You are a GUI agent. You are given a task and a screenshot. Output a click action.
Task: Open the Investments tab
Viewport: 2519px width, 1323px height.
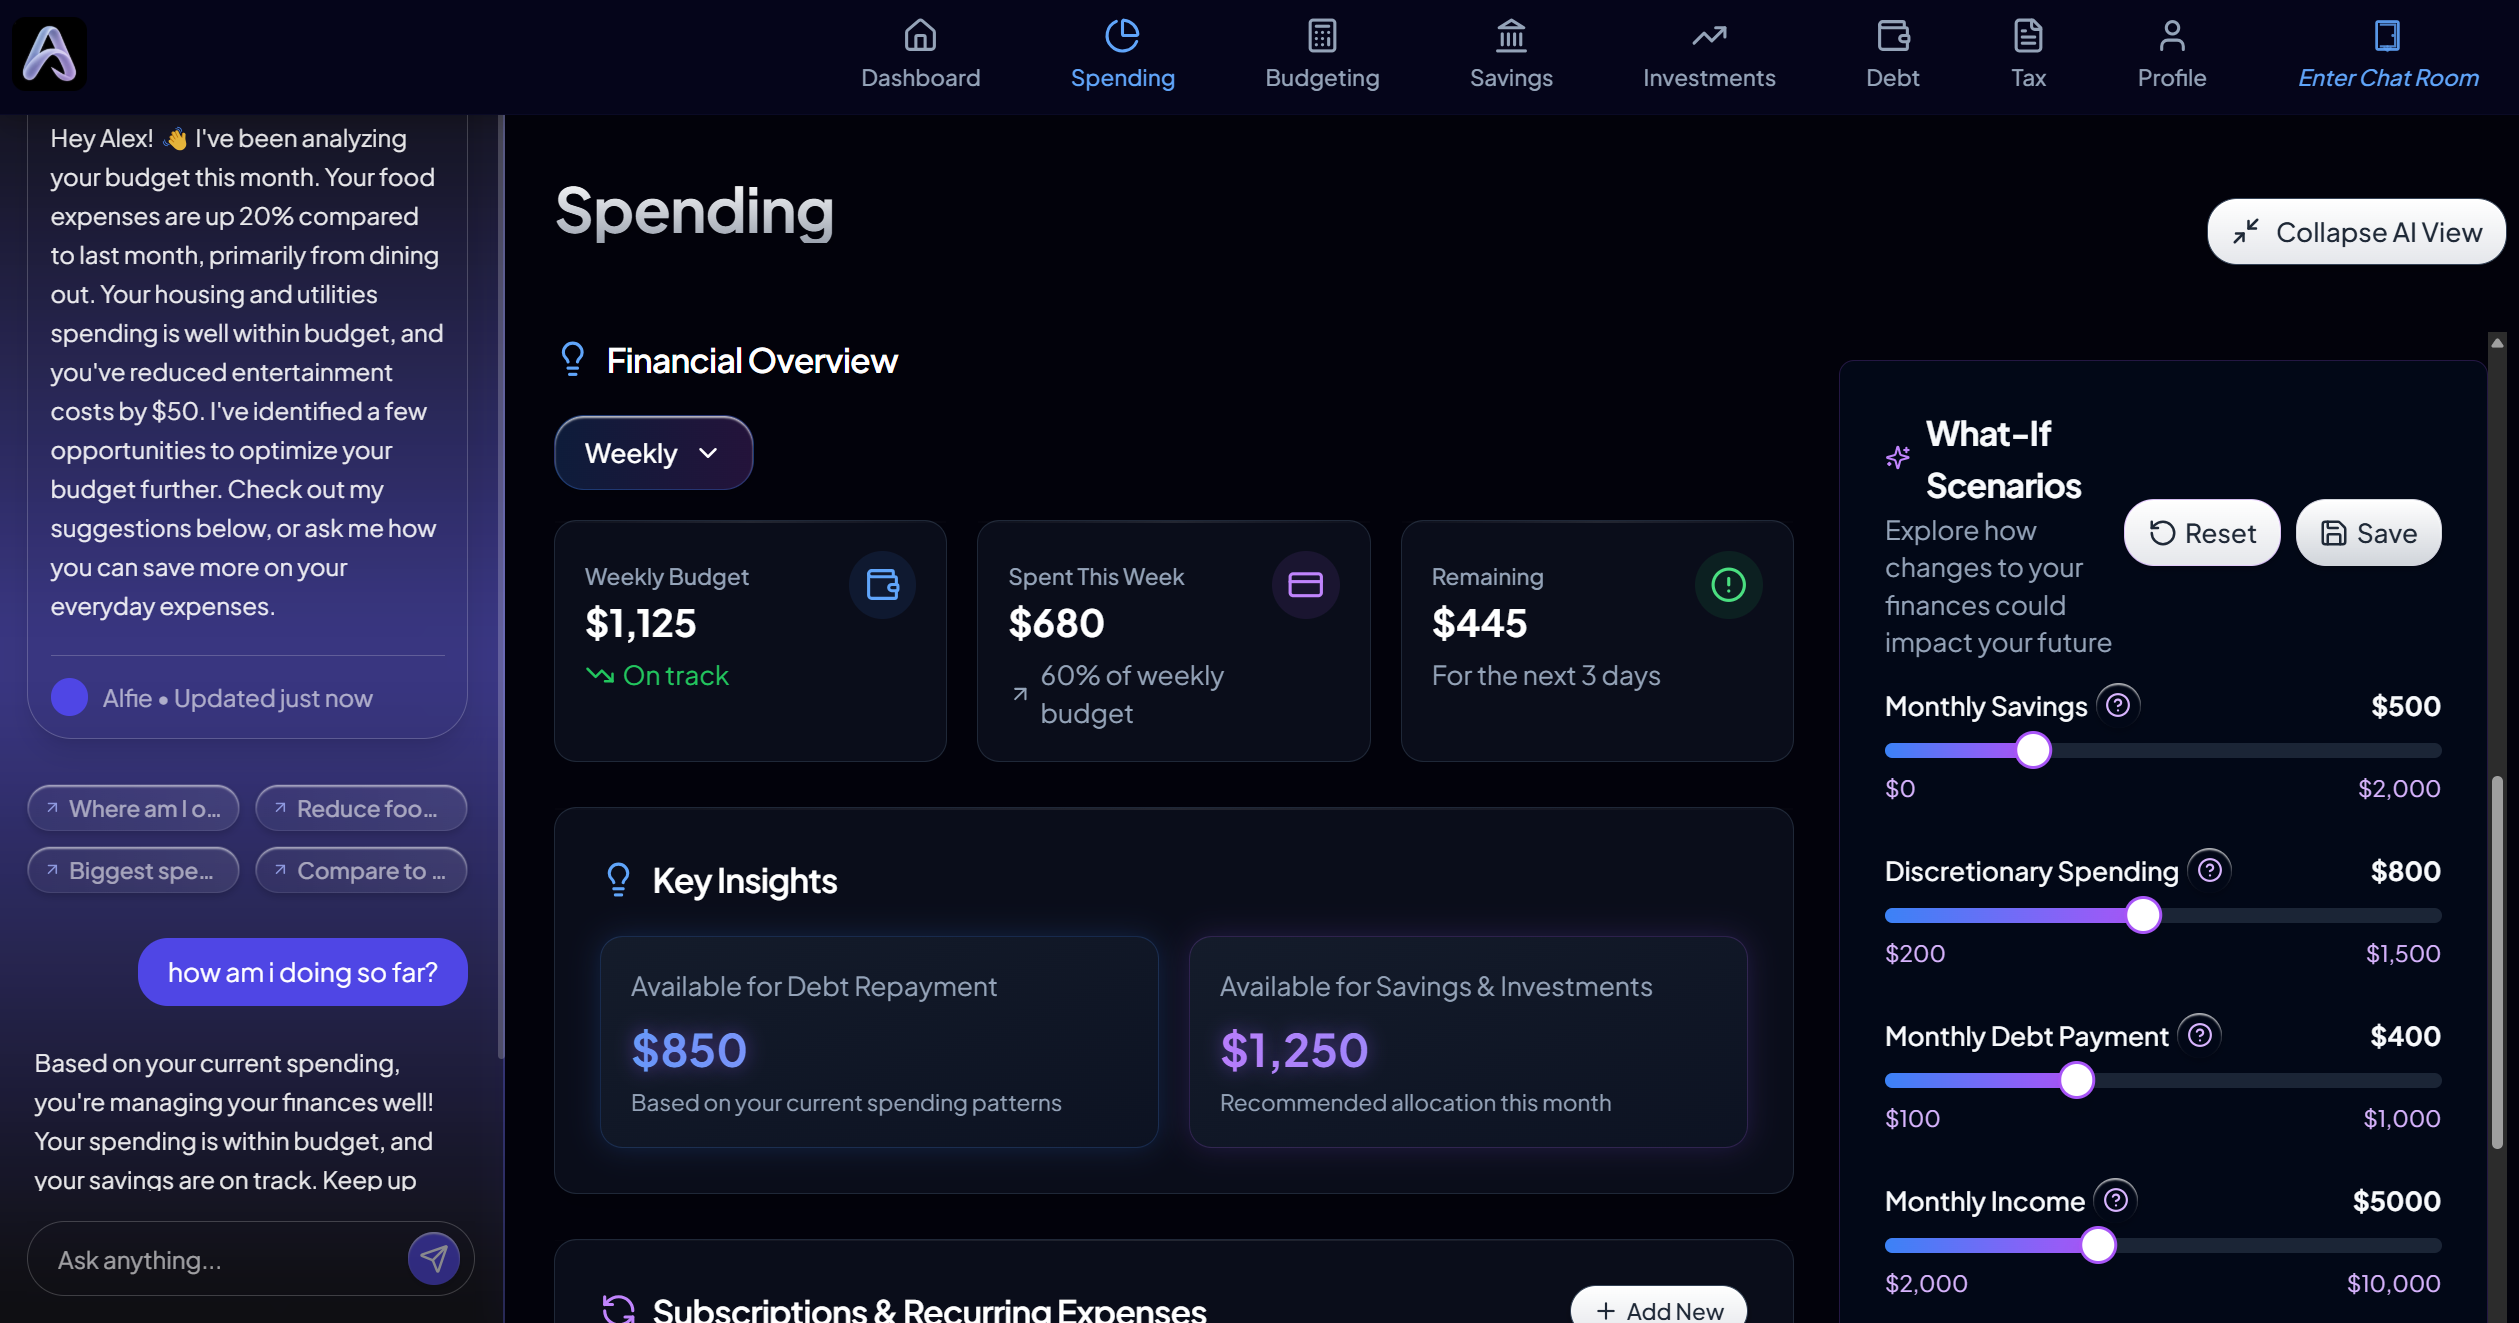[x=1709, y=54]
